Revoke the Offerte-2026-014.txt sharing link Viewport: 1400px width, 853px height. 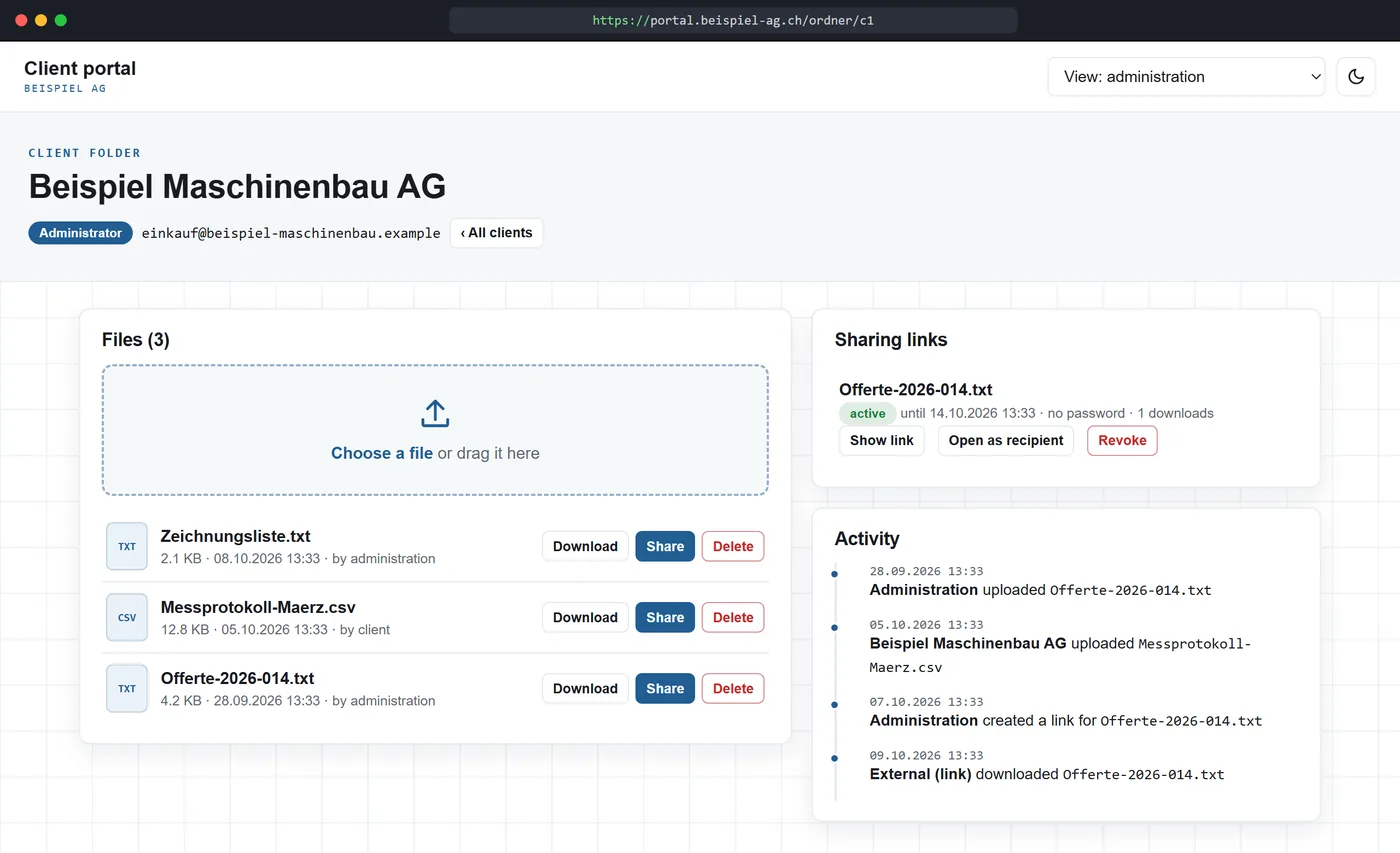pyautogui.click(x=1122, y=440)
